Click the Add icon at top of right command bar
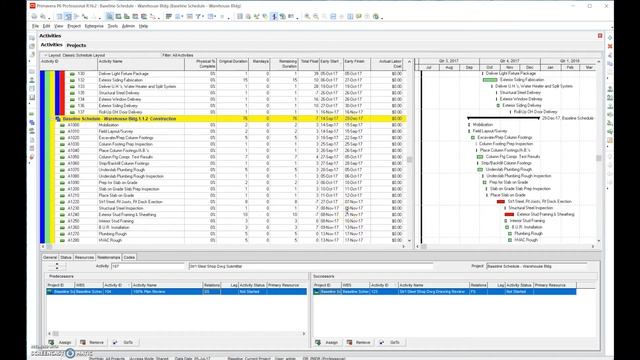 pyautogui.click(x=610, y=38)
